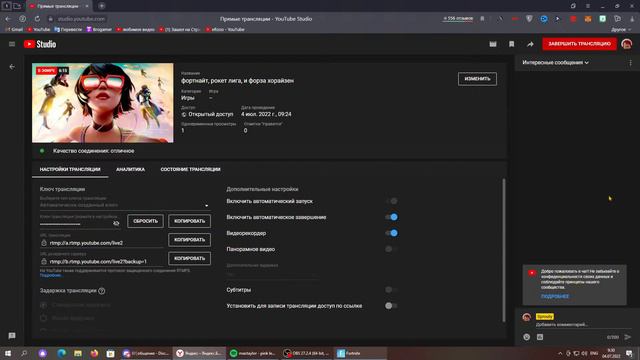Click the chat poll icon beside the emoji icon
Image resolution: width=640 pixels, height=360 pixels.
540,337
